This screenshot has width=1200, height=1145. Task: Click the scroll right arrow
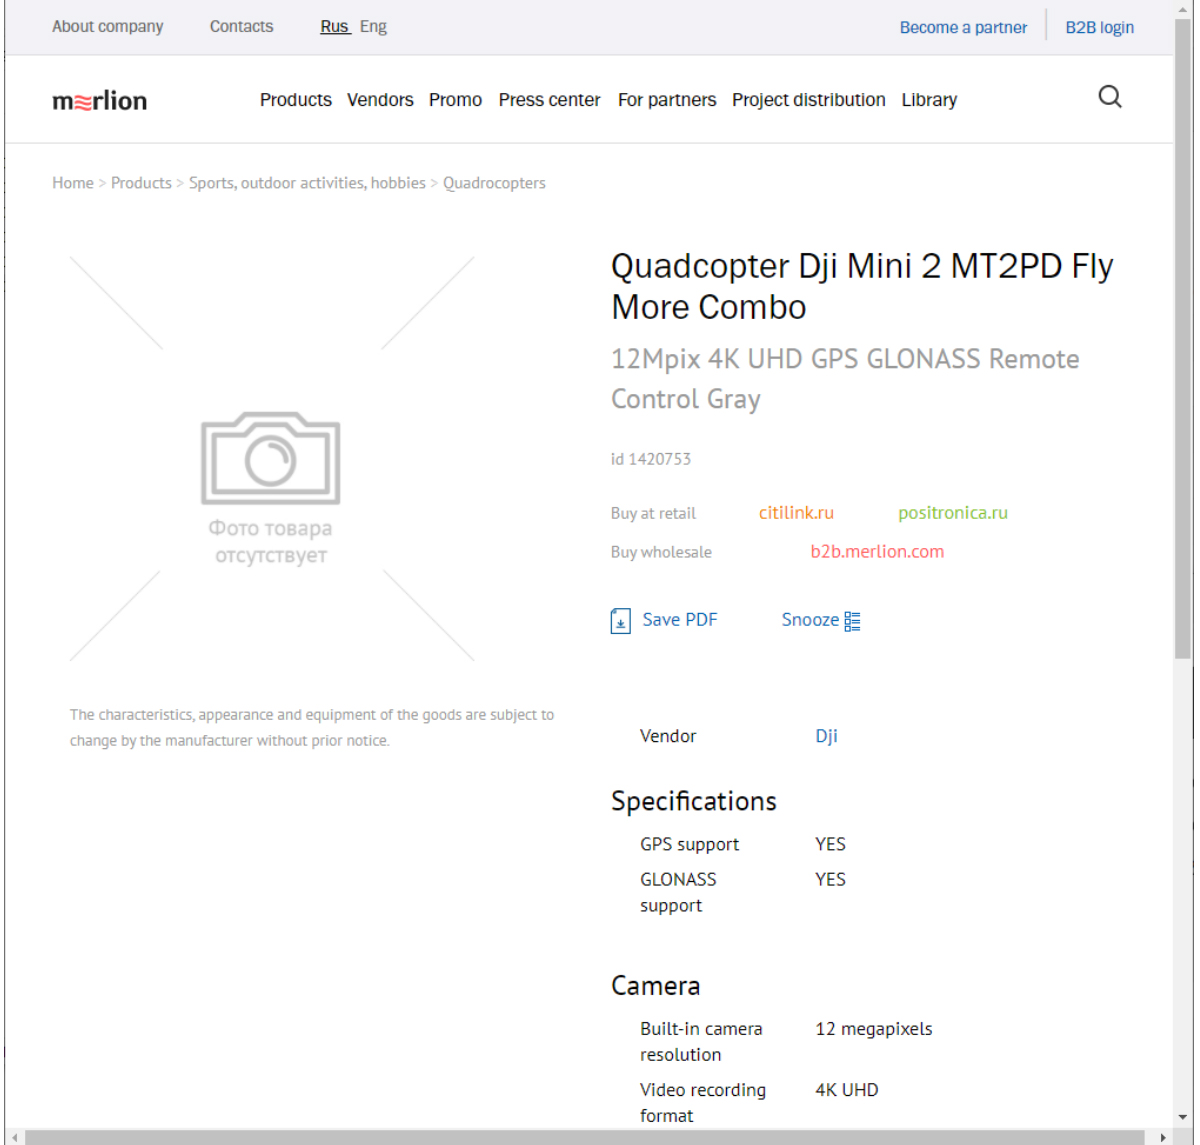click(x=1162, y=1137)
